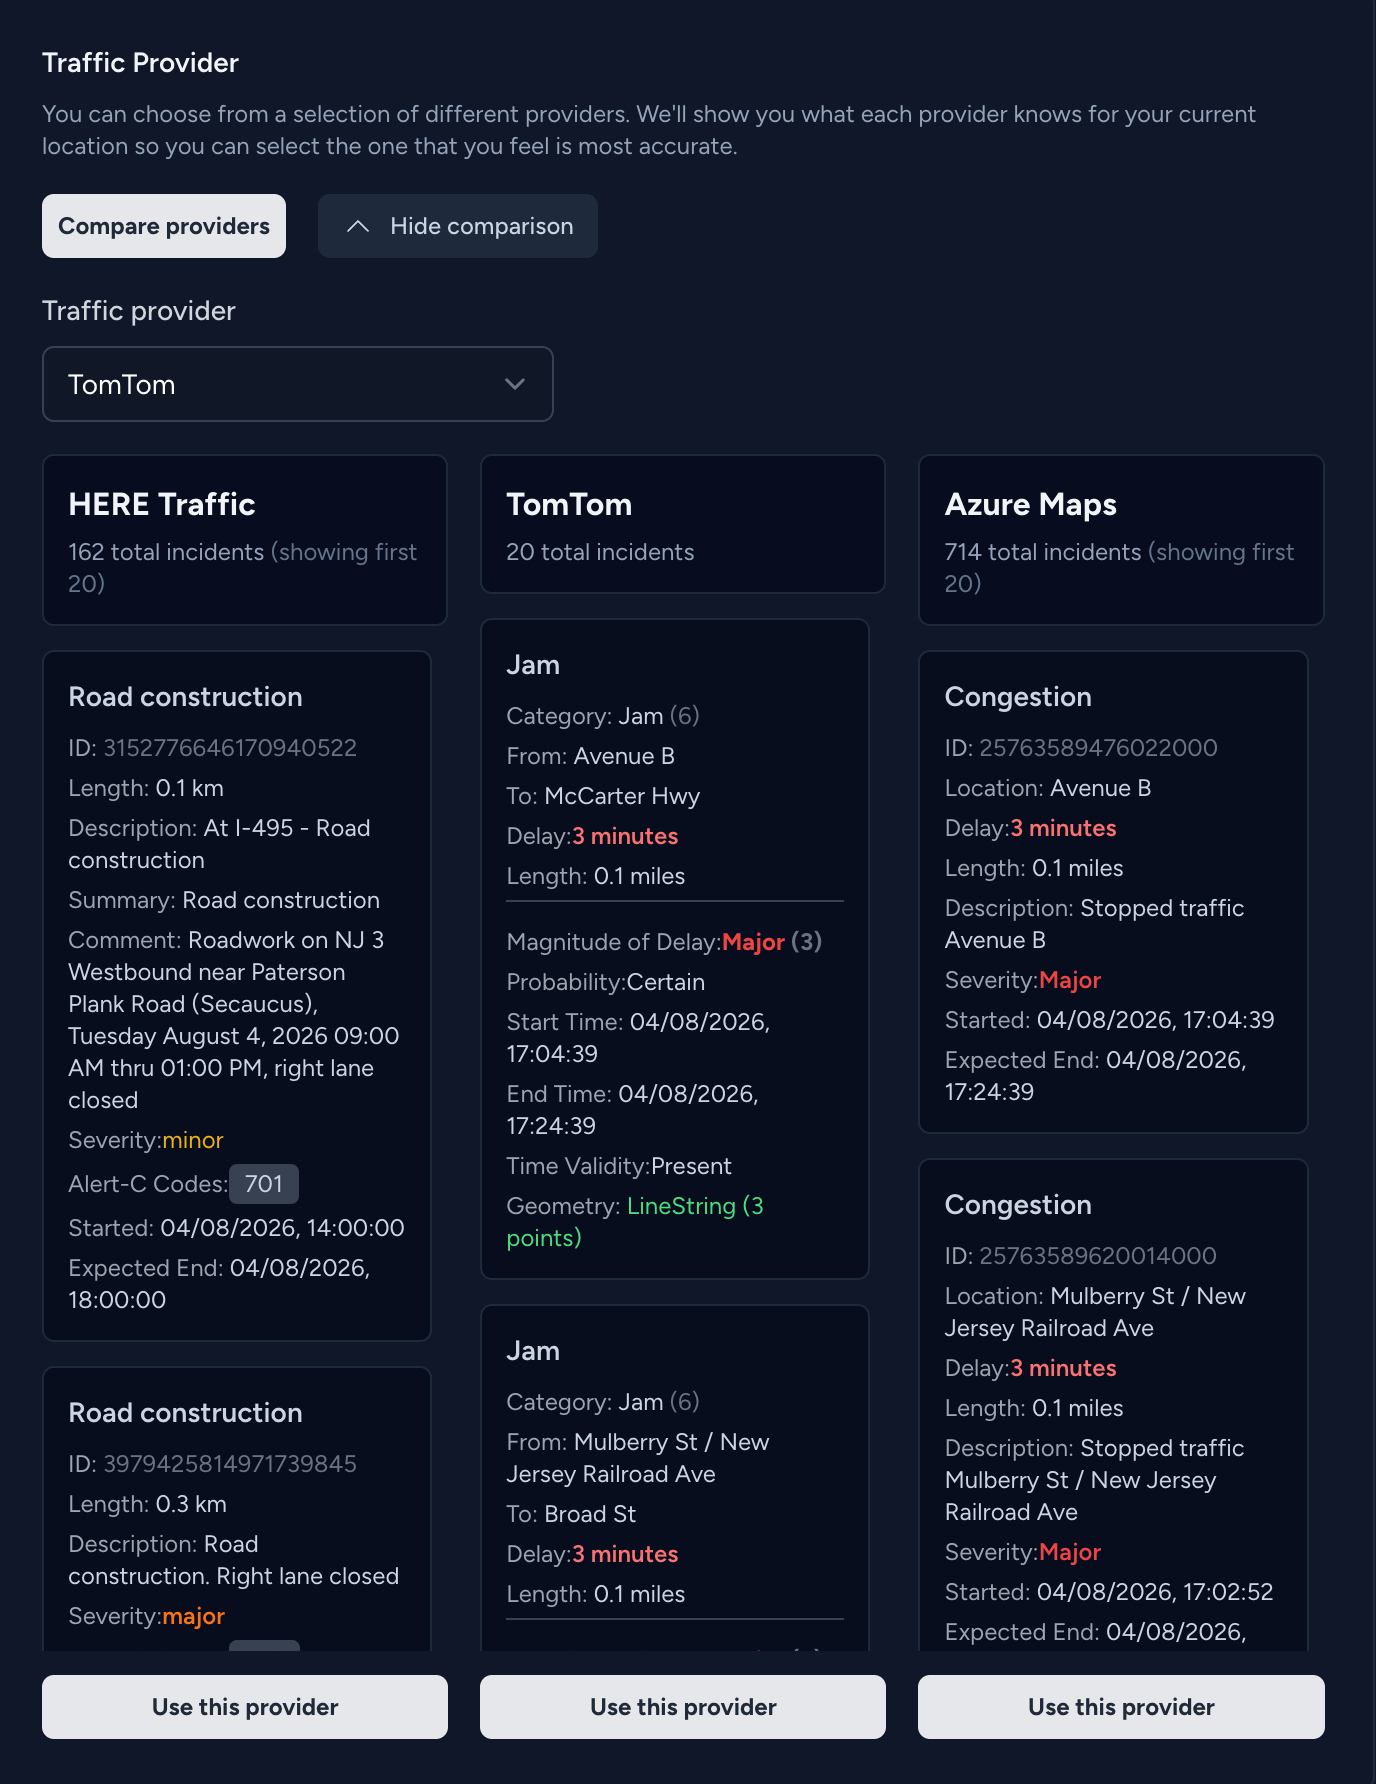Select the TomTom column heading
The width and height of the screenshot is (1376, 1784).
coord(569,504)
